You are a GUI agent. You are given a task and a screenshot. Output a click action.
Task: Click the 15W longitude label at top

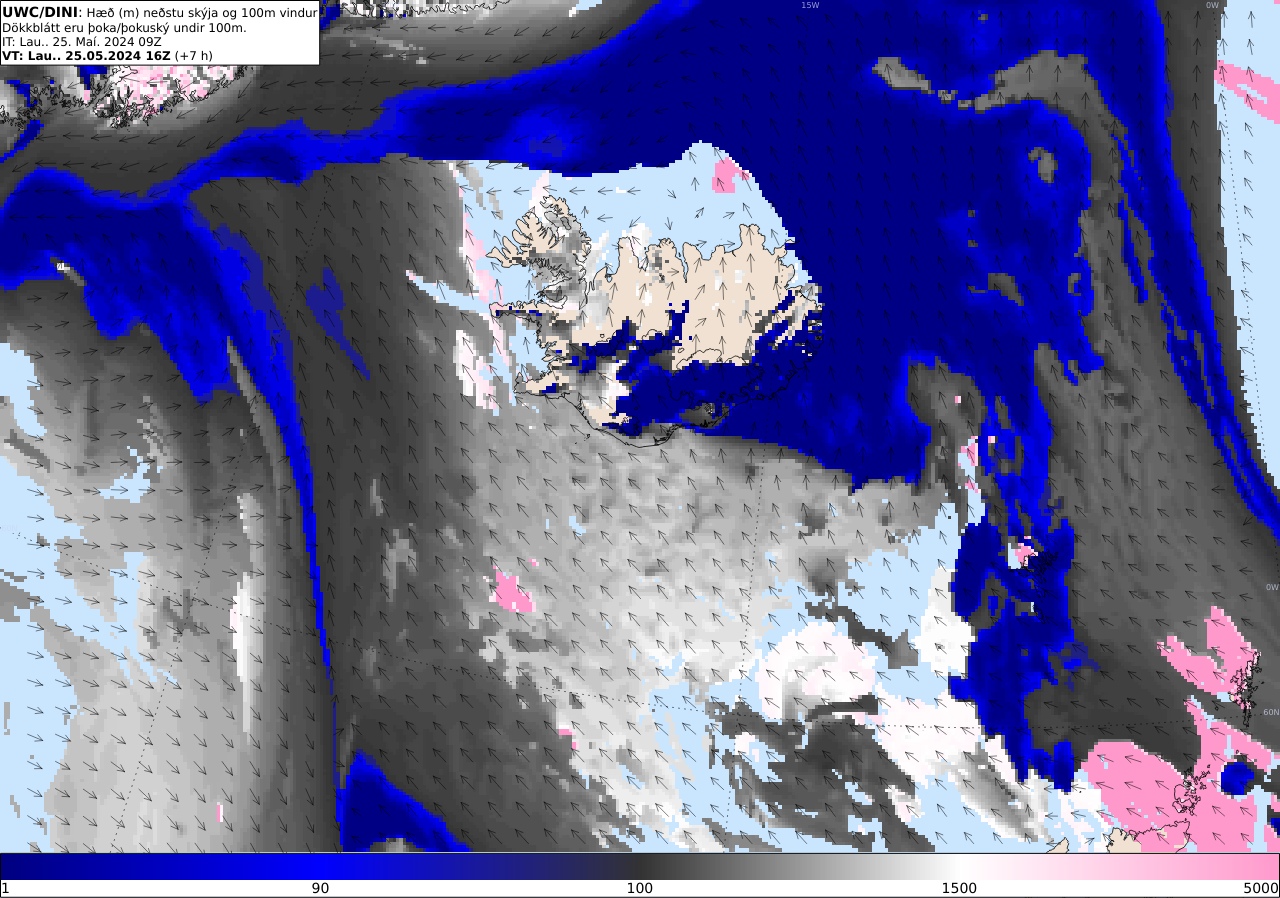809,5
